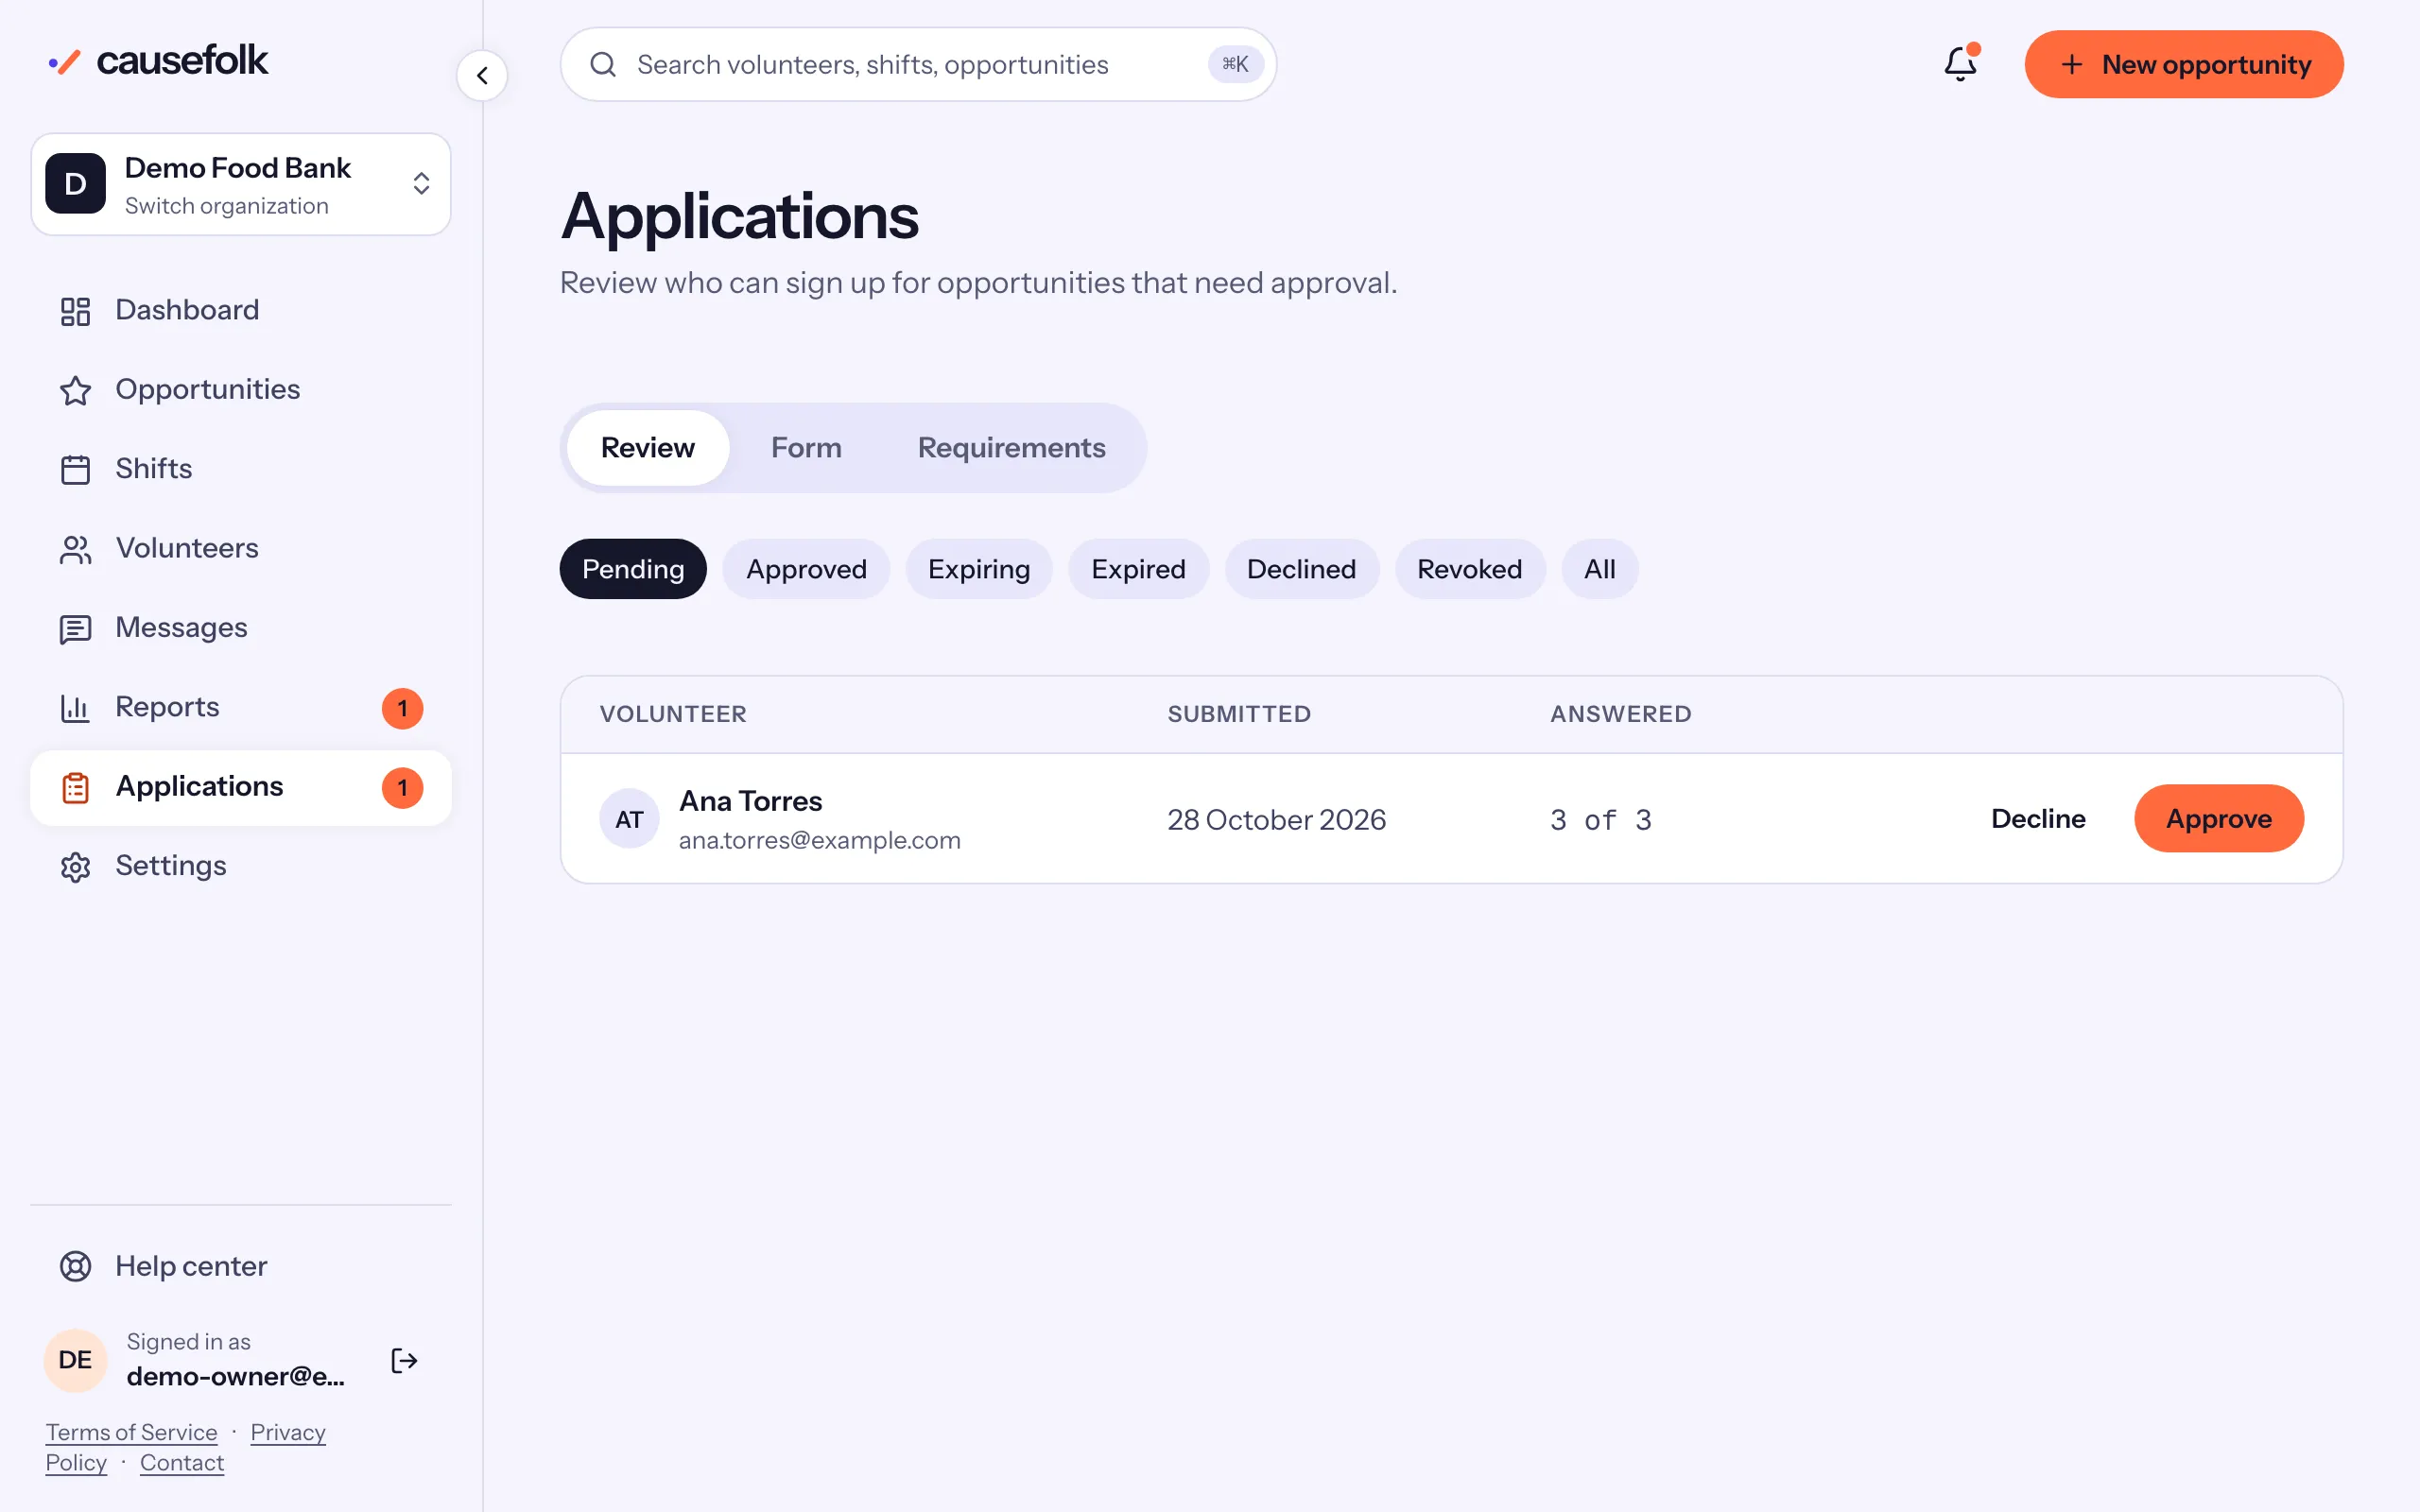Click the Volunteers people icon
This screenshot has width=2420, height=1512.
coord(75,549)
